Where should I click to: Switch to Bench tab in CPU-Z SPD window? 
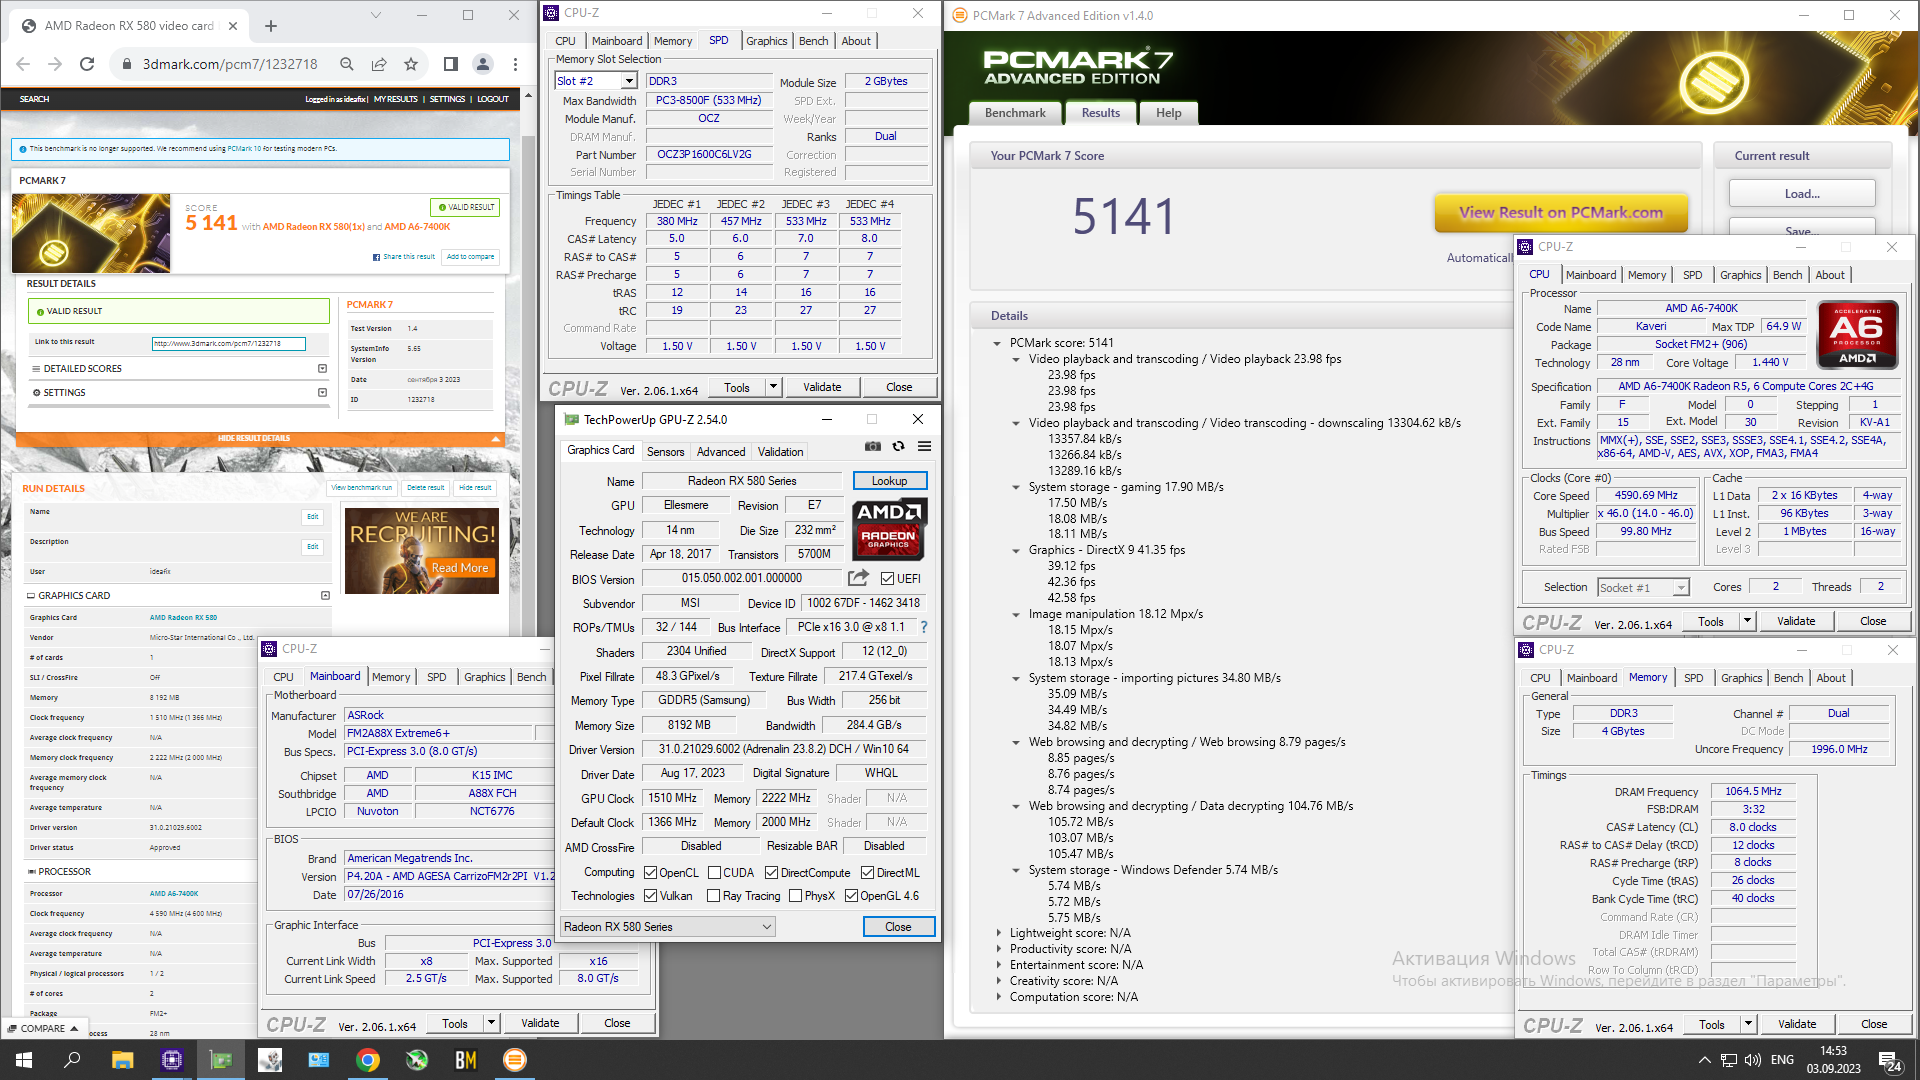click(x=813, y=41)
